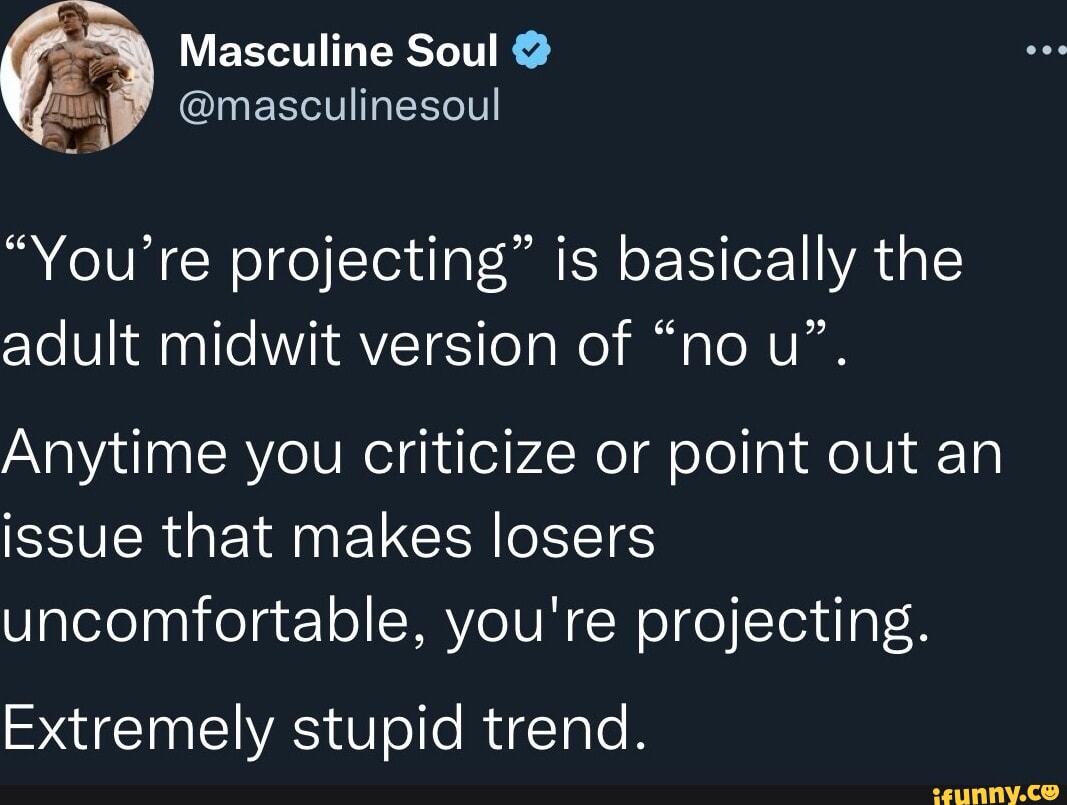The height and width of the screenshot is (805, 1067).
Task: Open the Masculine Soul display name
Action: tap(338, 51)
